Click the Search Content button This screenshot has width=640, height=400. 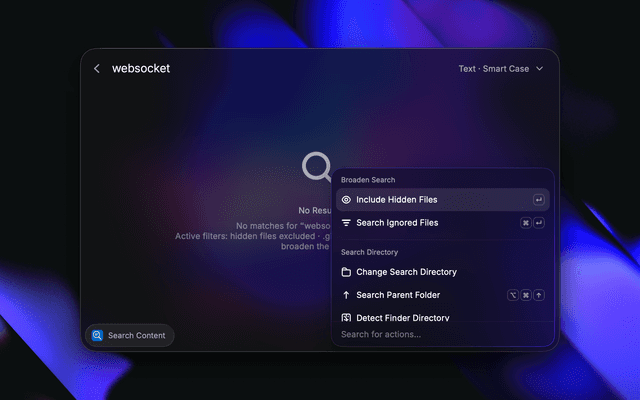[x=130, y=336]
